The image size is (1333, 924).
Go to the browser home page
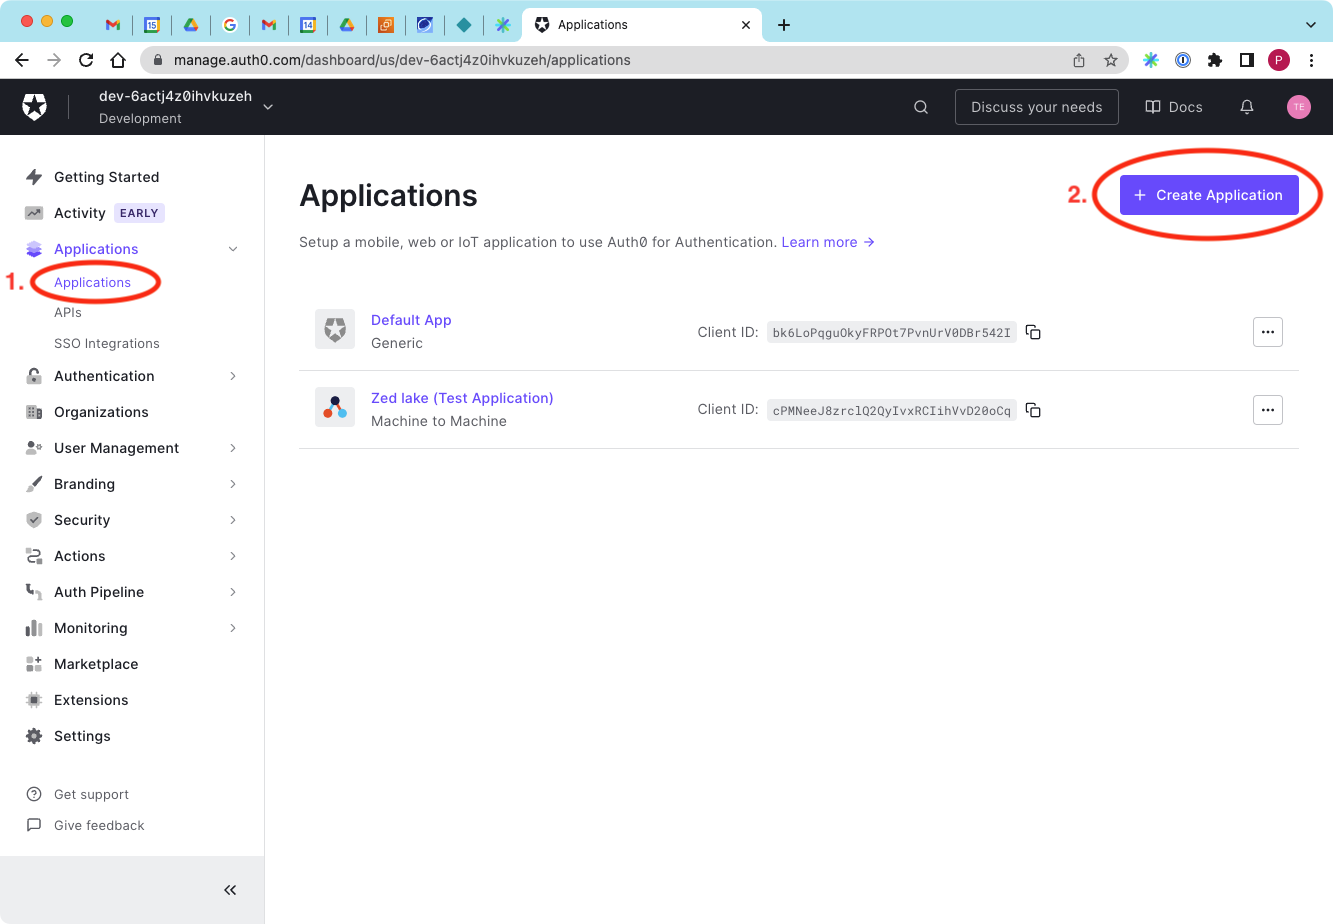pos(118,60)
